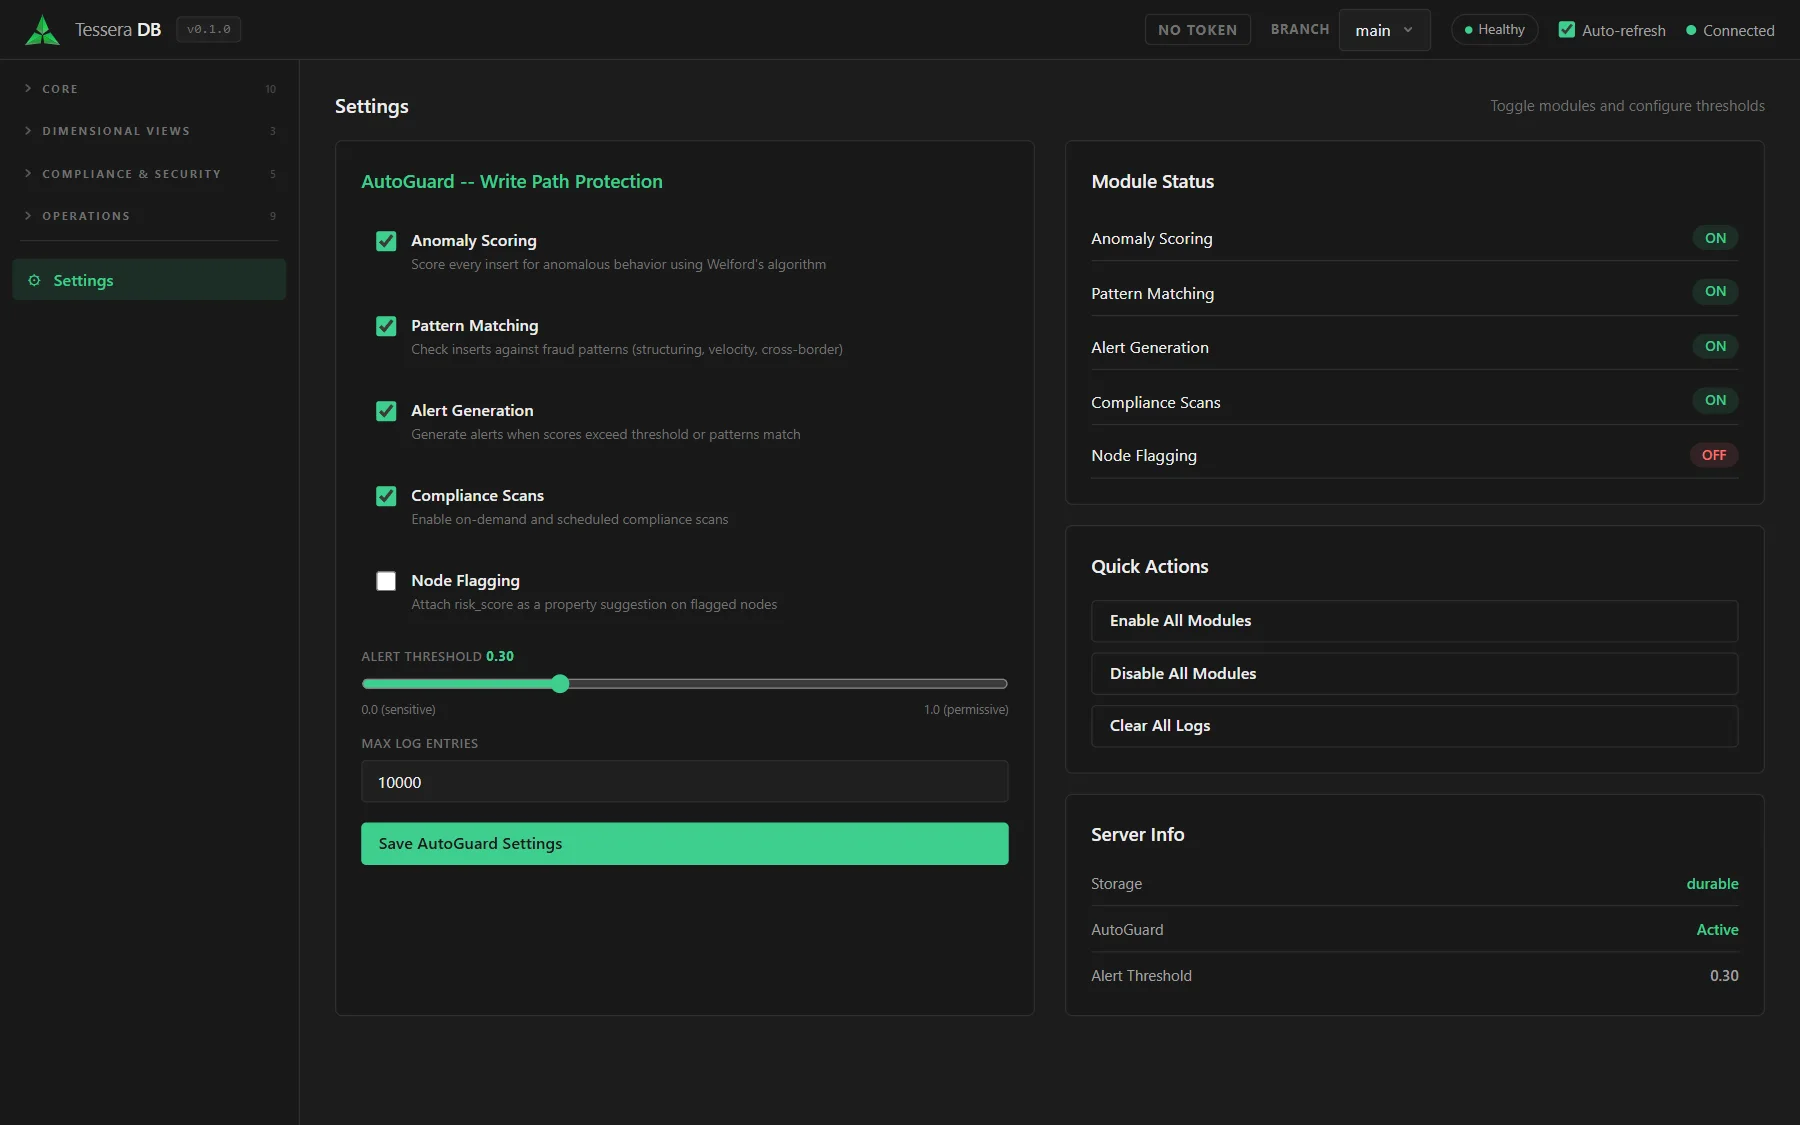Click the 'Node Flagging' checkbox label

tap(465, 581)
